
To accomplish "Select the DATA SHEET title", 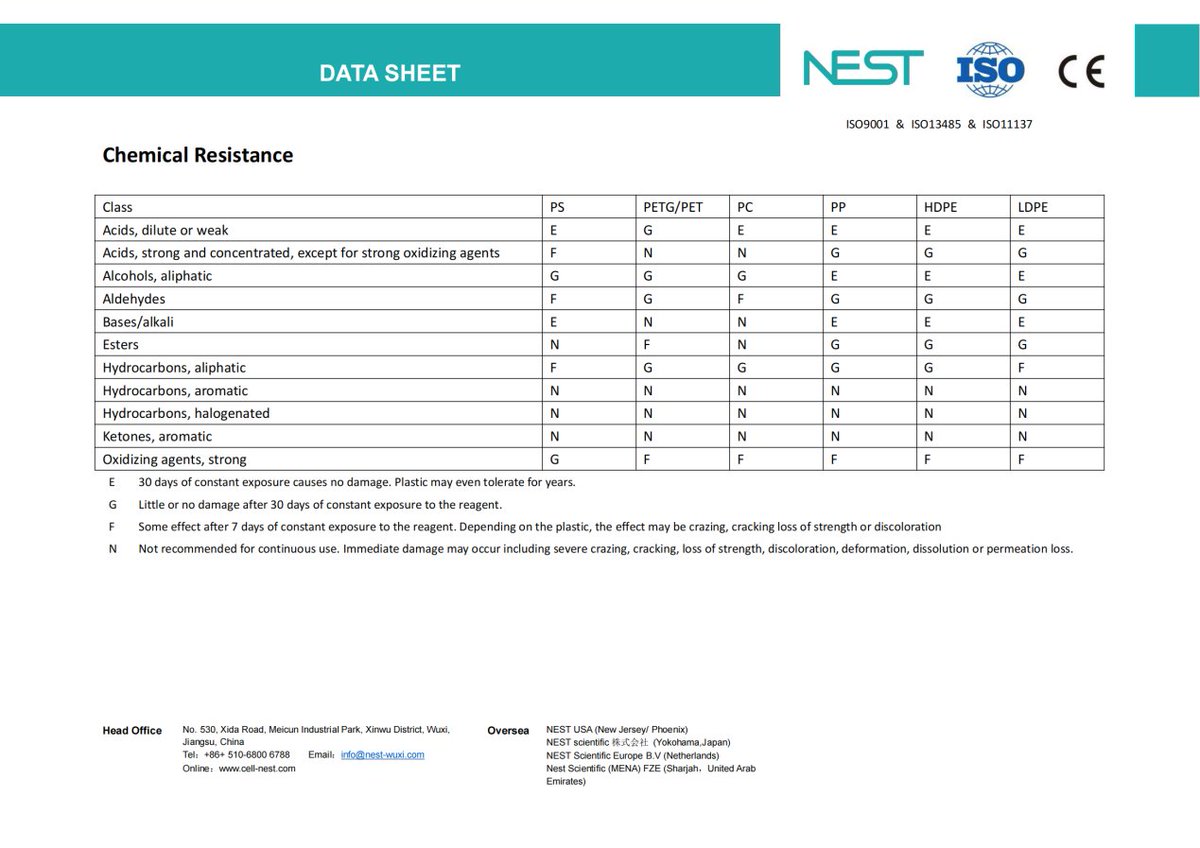I will click(389, 72).
